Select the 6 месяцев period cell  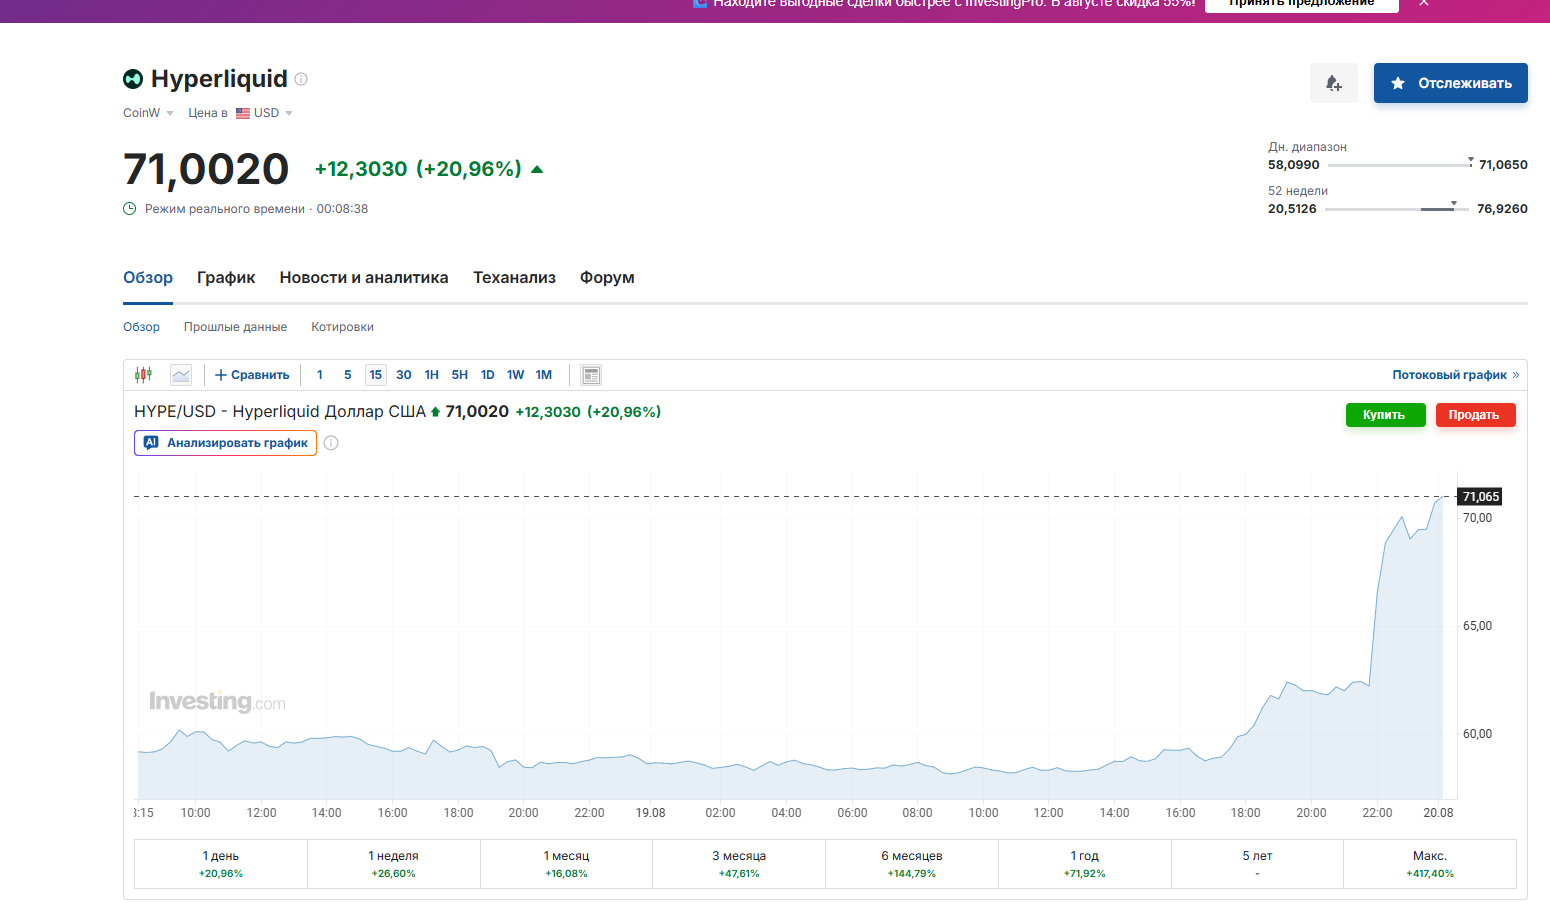[x=912, y=864]
